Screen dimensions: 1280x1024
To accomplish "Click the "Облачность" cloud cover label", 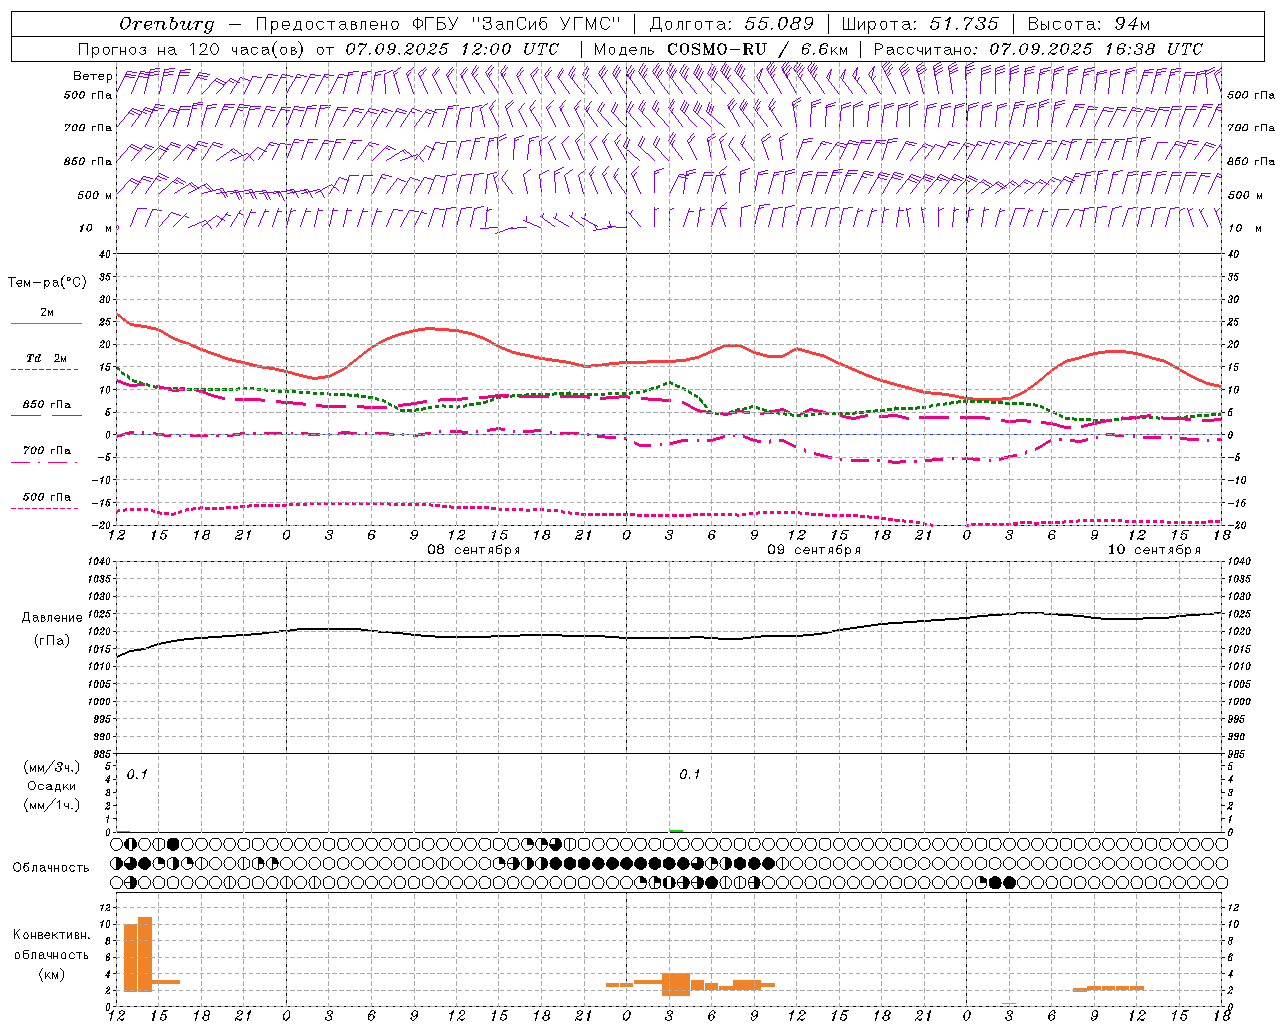I will pyautogui.click(x=51, y=868).
